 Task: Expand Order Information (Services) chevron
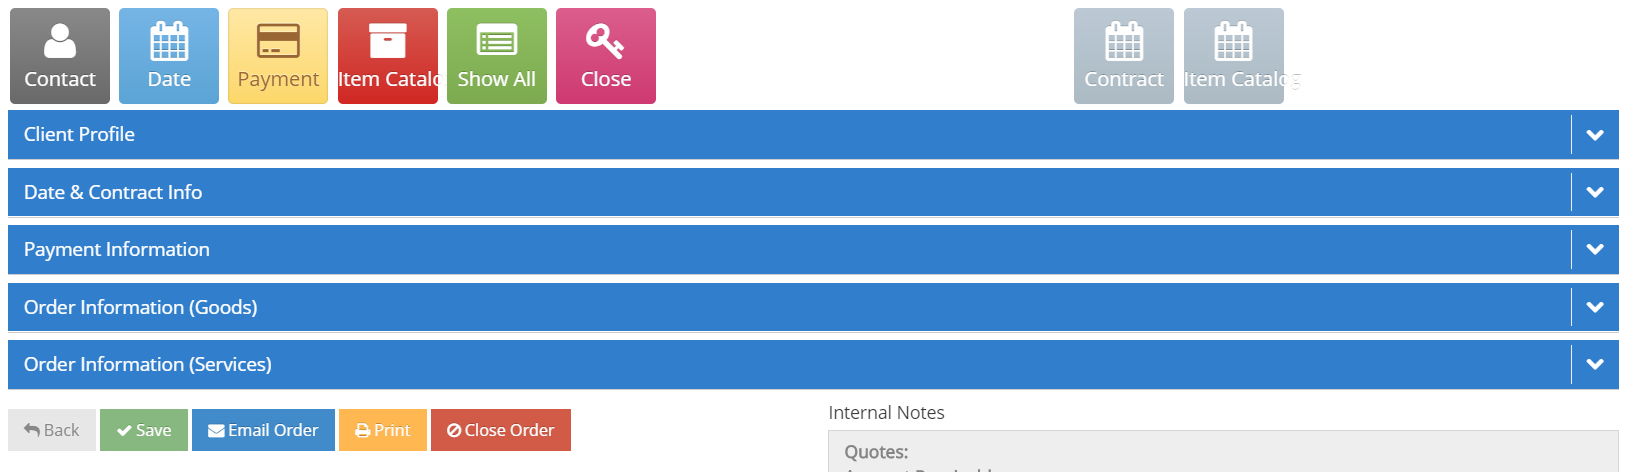tap(1595, 364)
